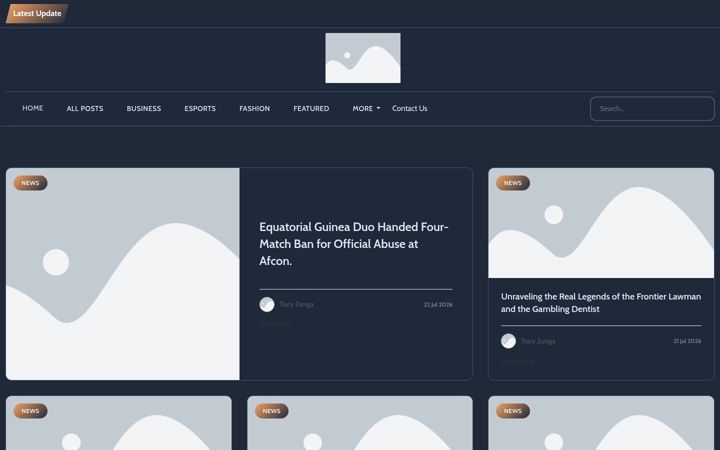Click the author avatar on the Frontier Lawman article
720x450 pixels.
508,341
